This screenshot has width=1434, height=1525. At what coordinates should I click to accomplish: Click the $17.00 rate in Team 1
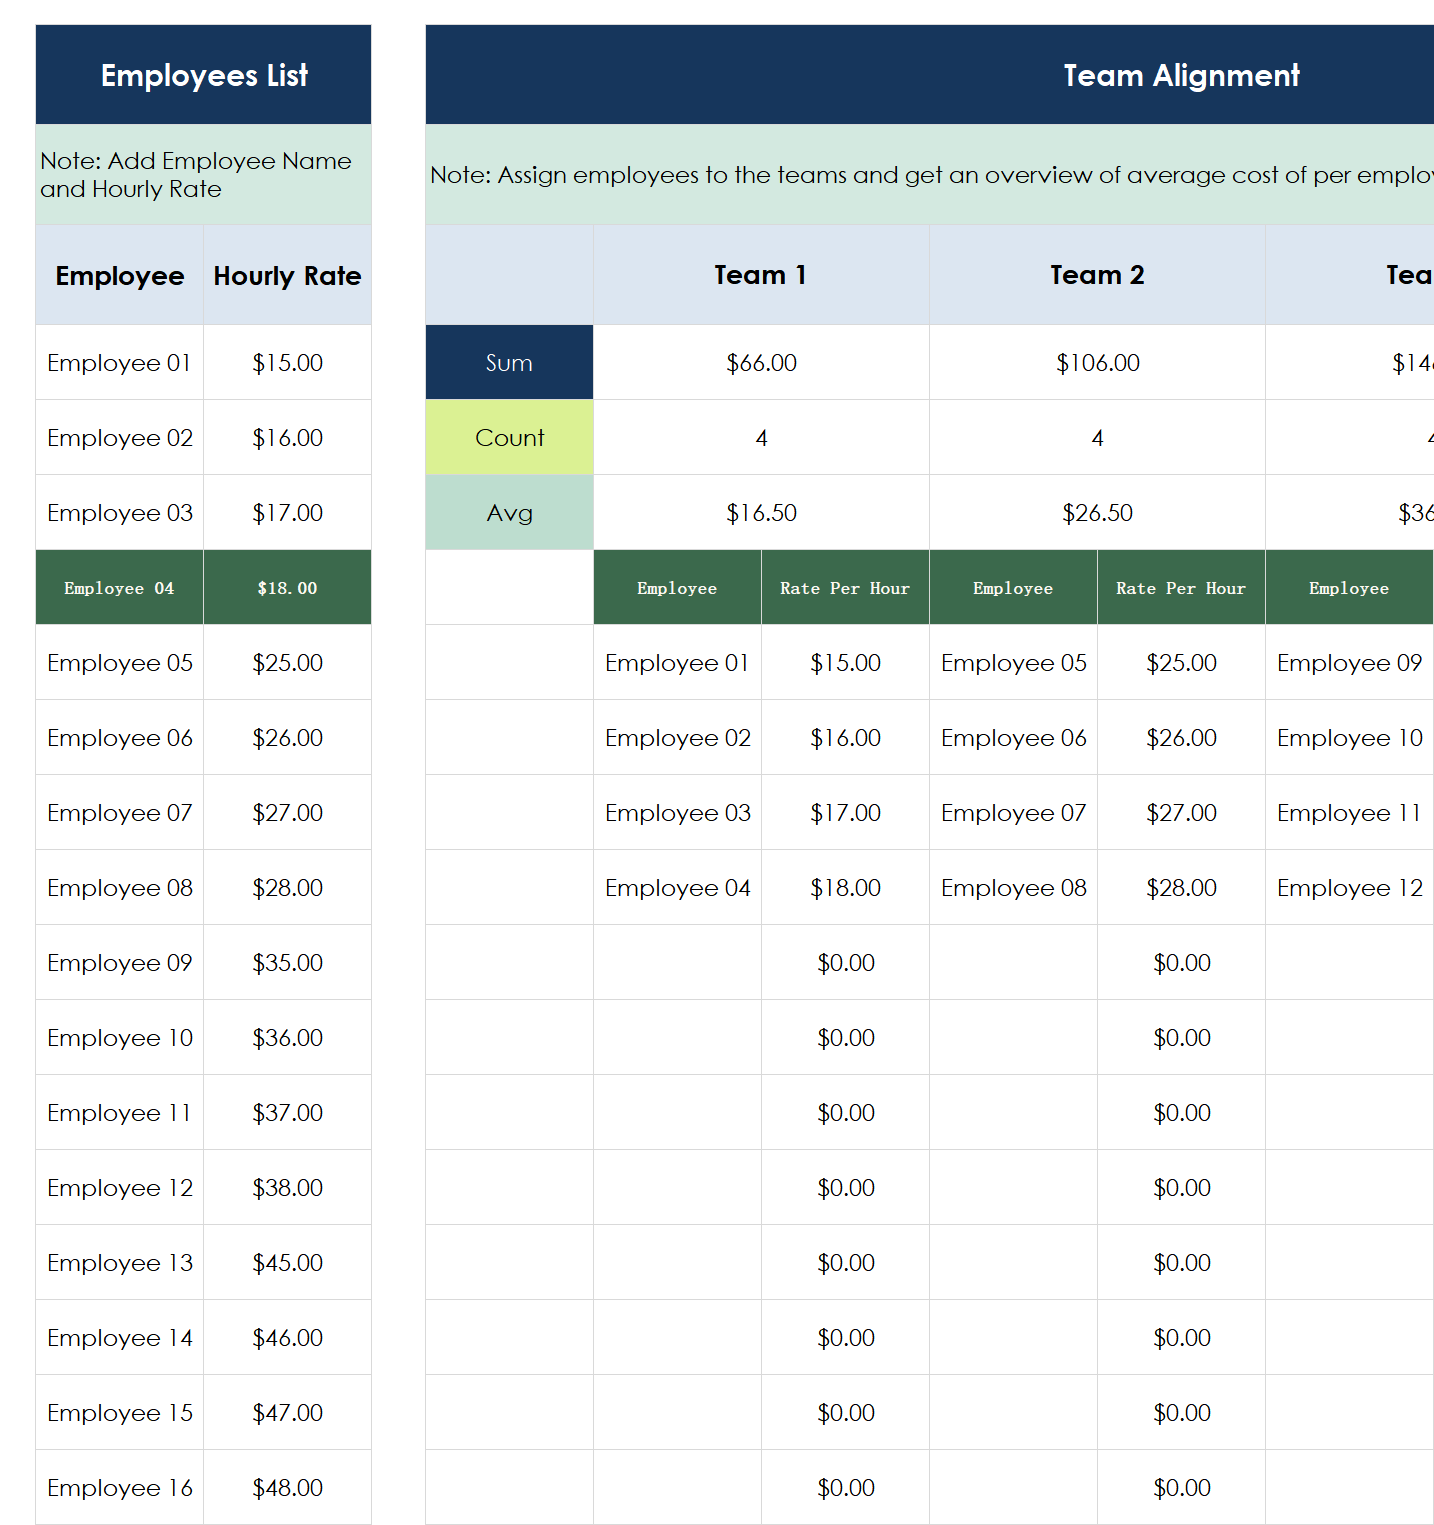tap(845, 813)
